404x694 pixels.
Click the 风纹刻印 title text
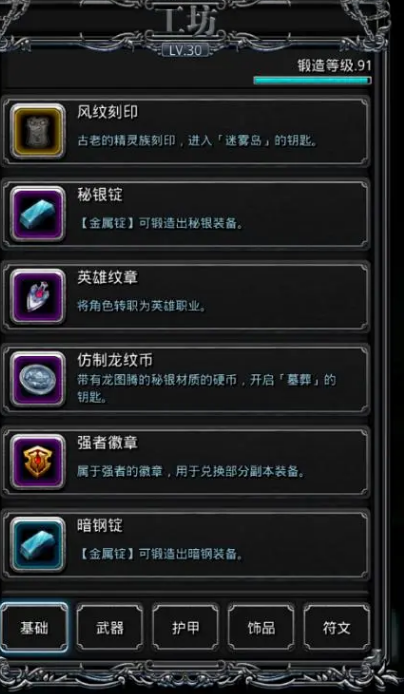108,112
